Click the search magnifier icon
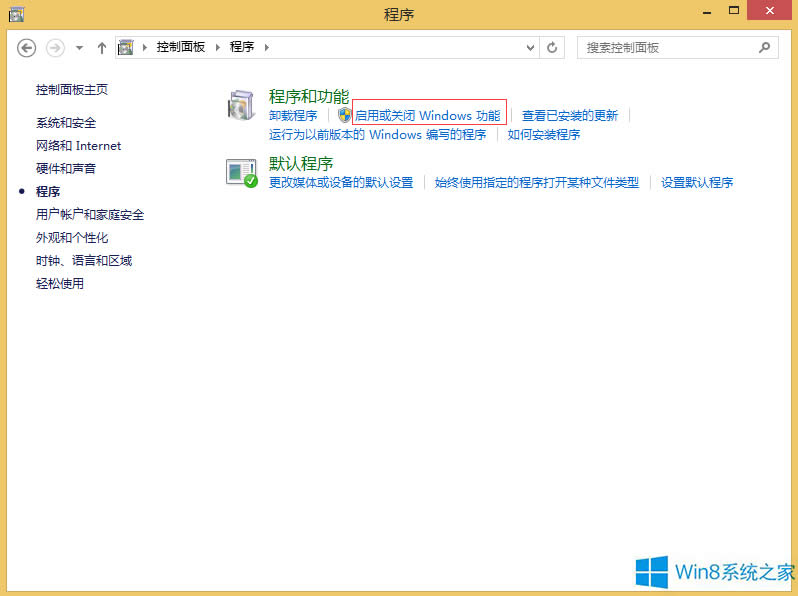Screen dimensions: 798x596 (764, 48)
